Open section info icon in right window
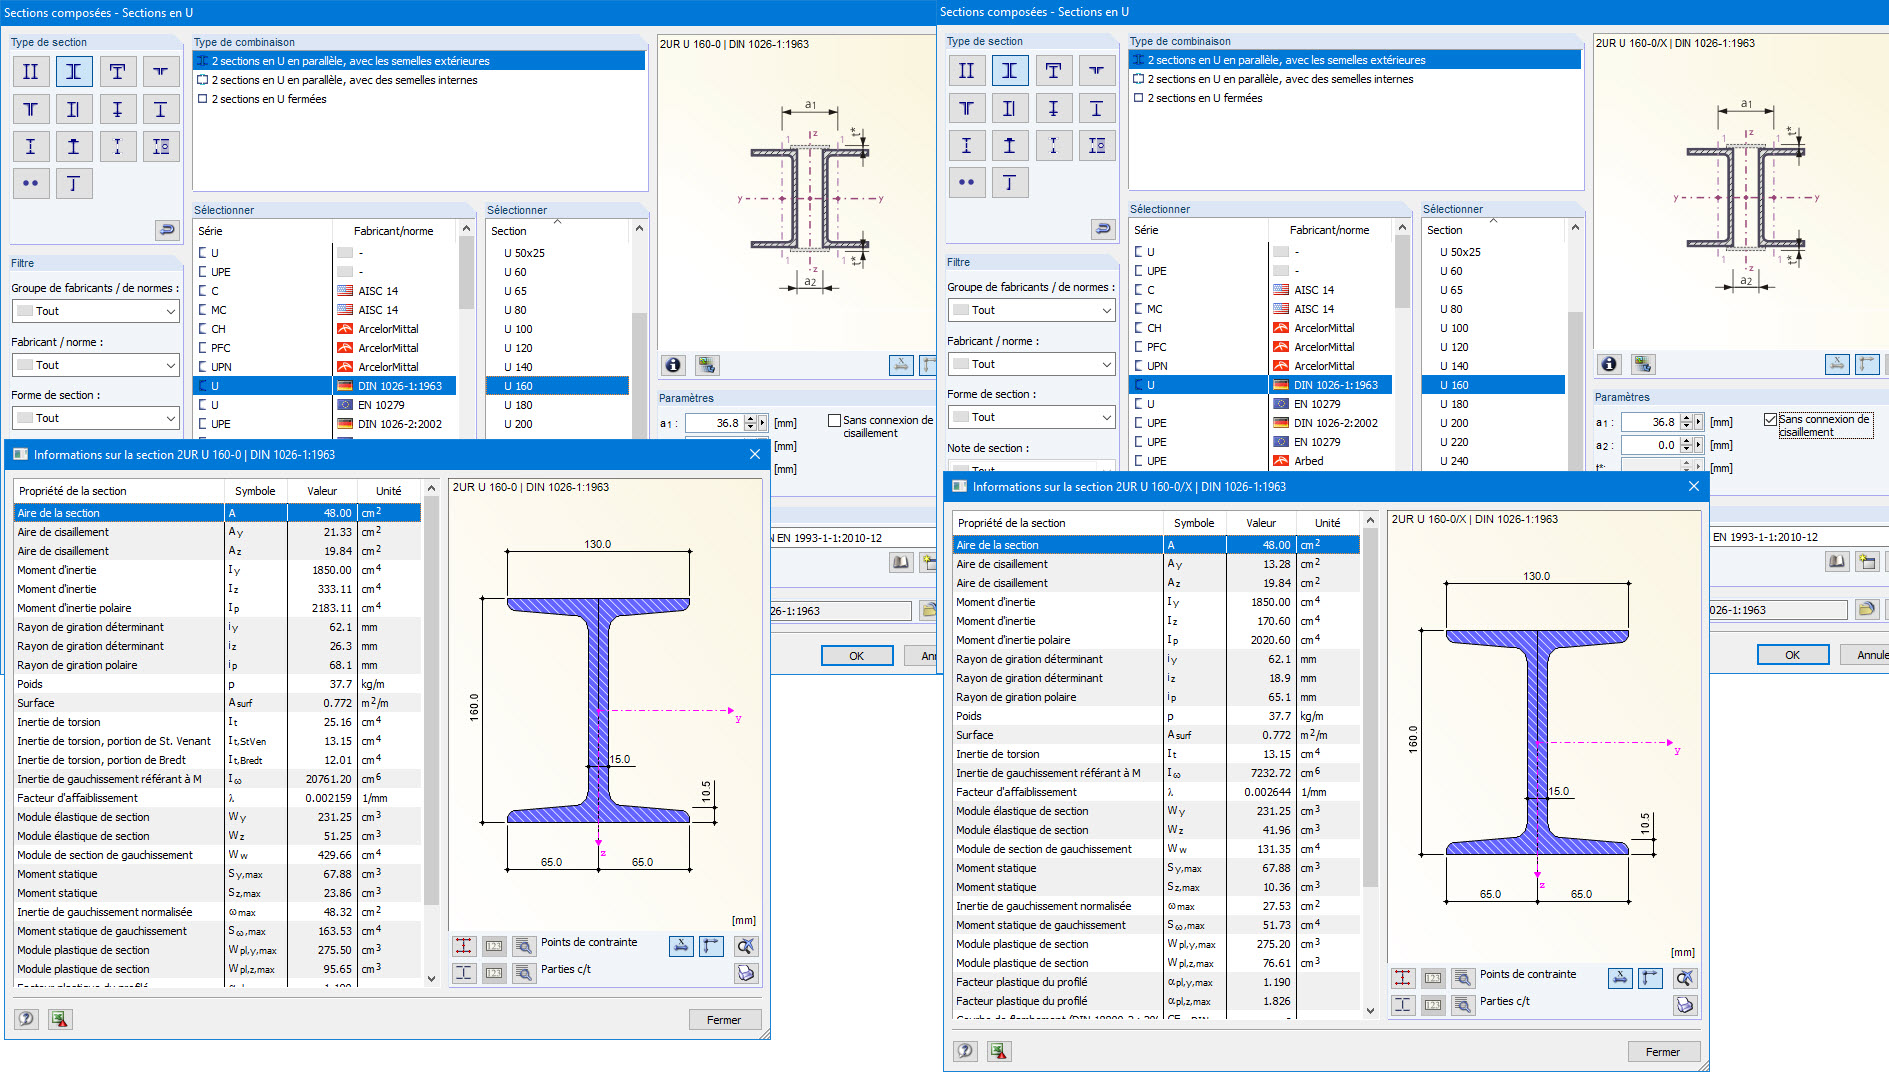 pyautogui.click(x=1609, y=364)
